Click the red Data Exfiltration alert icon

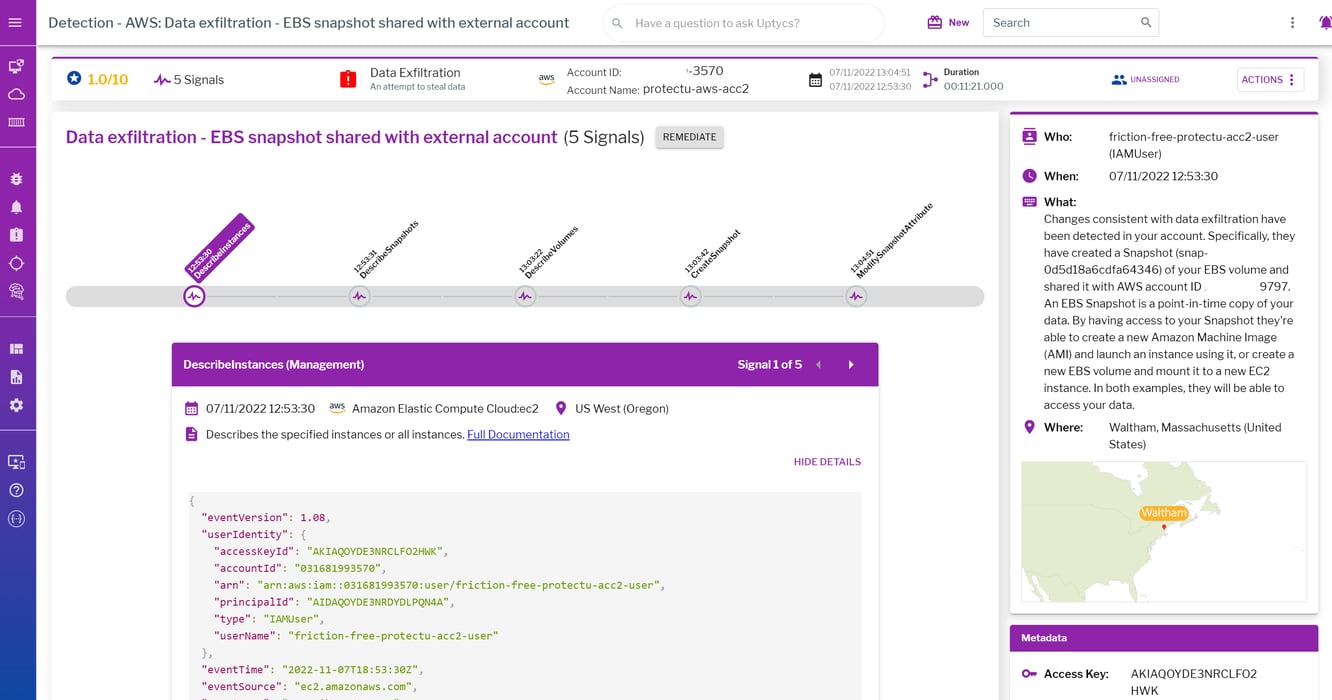pos(348,79)
